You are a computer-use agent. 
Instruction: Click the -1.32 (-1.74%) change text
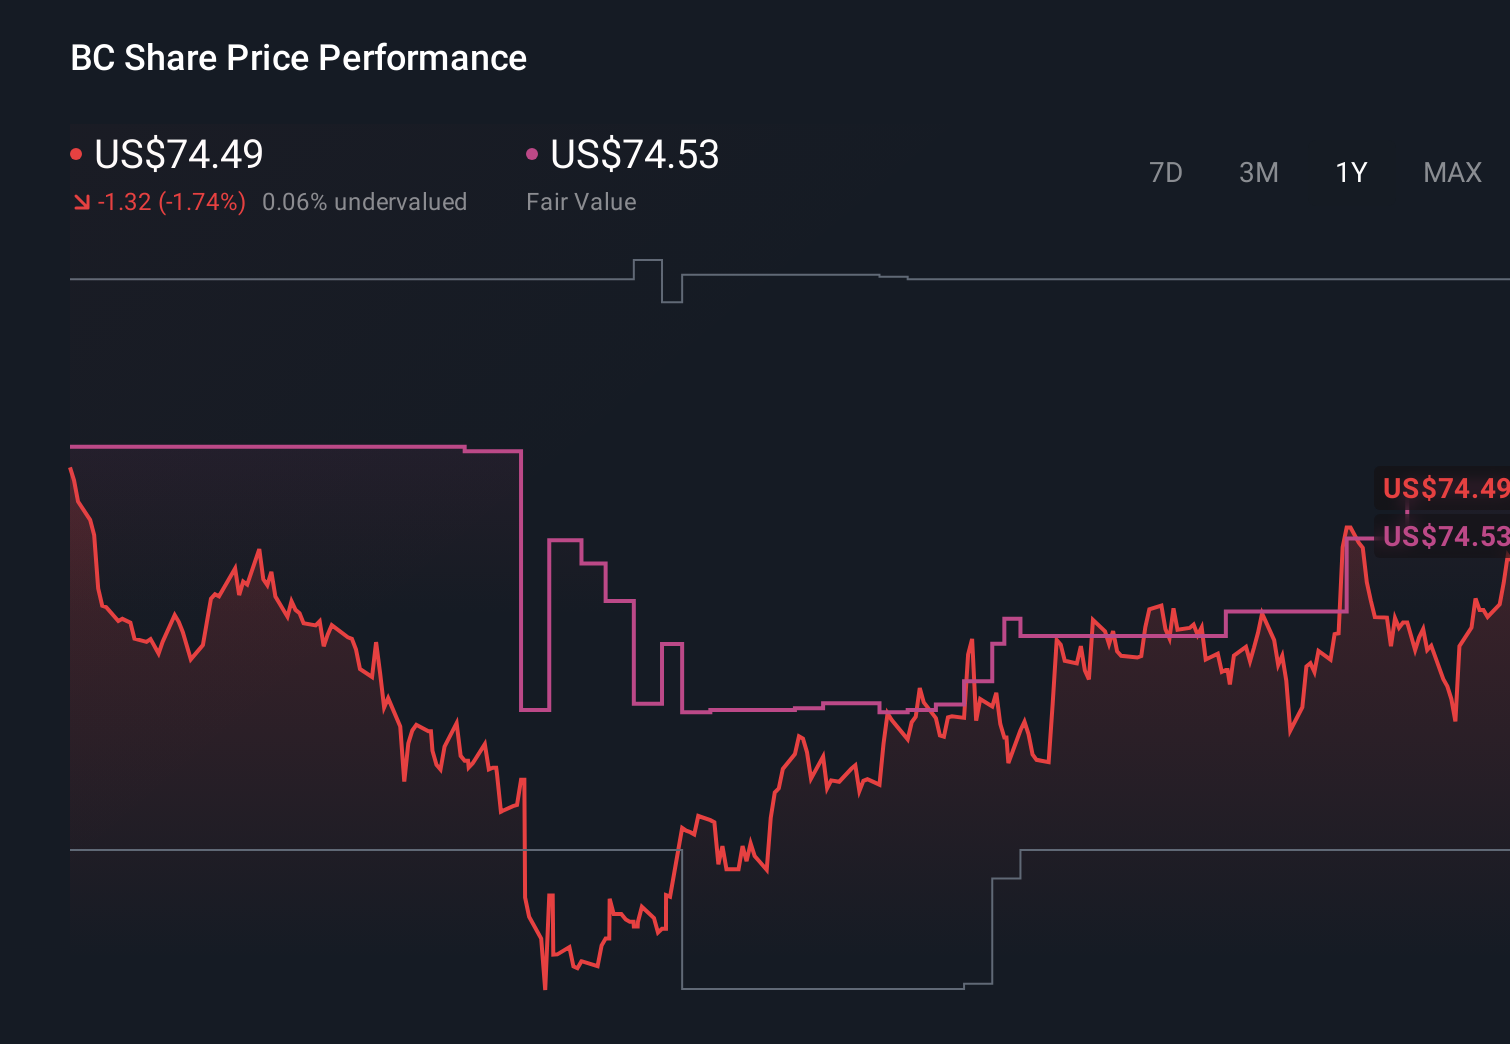coord(172,201)
